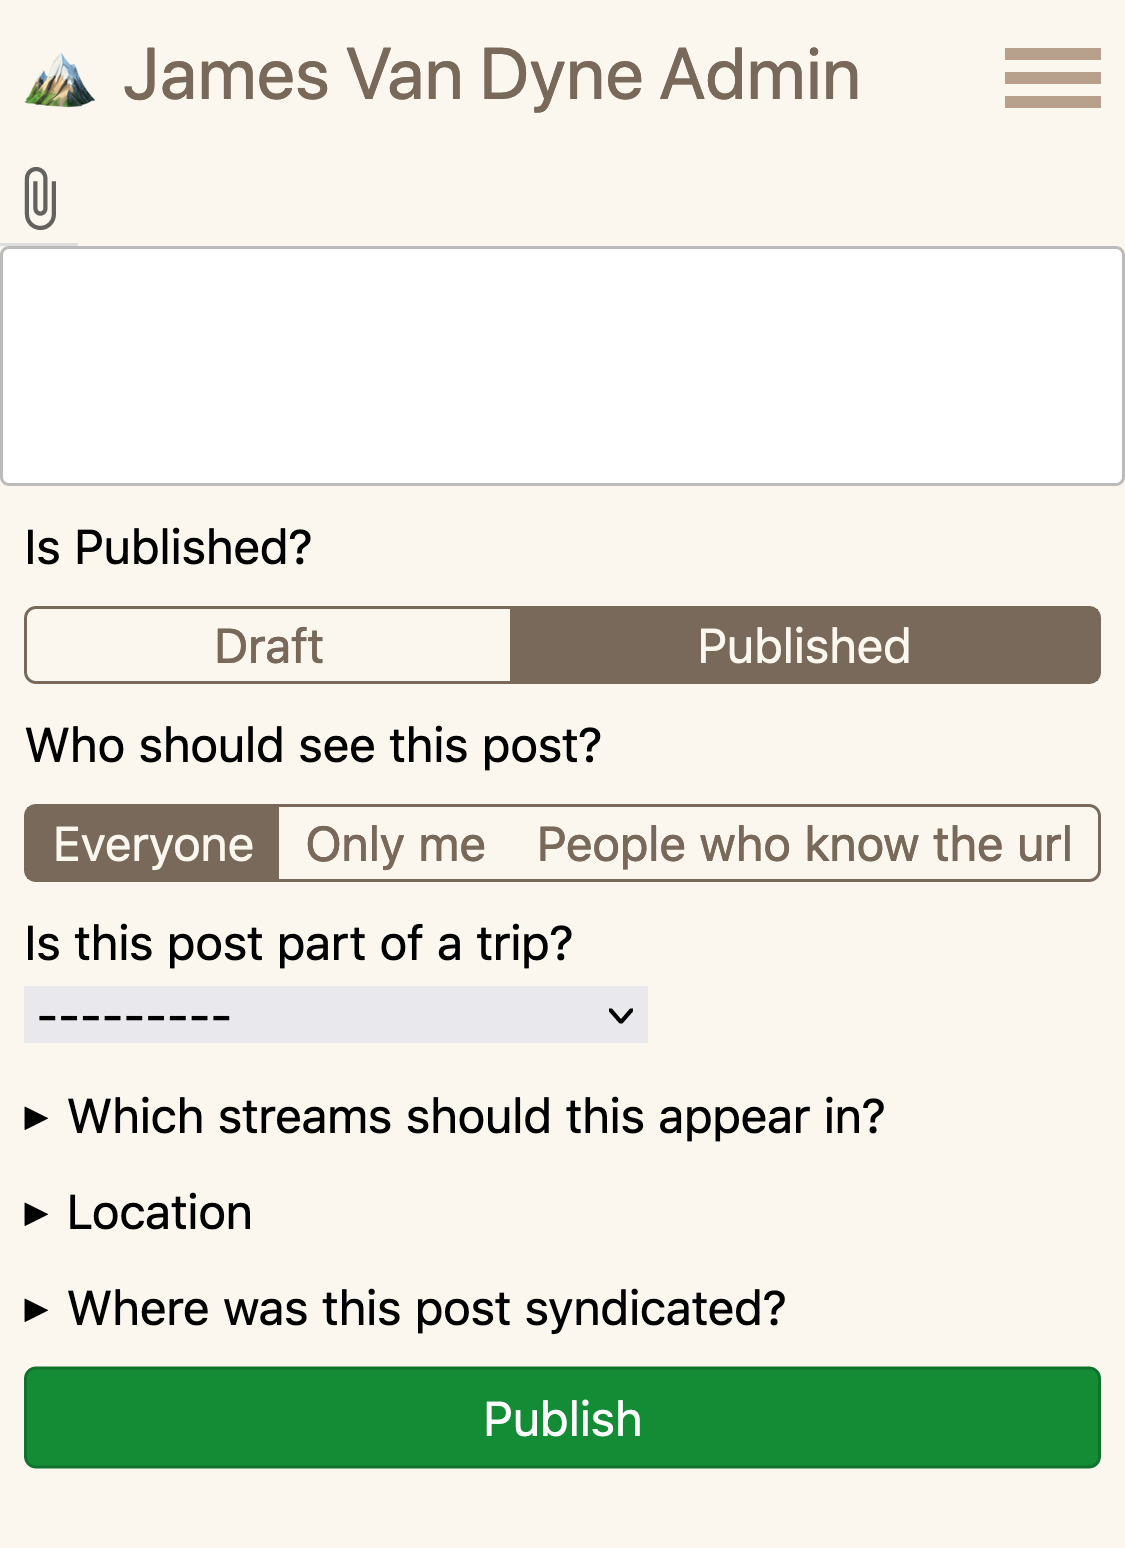This screenshot has width=1125, height=1548.
Task: Click the paperclip attachment icon
Action: (x=40, y=198)
